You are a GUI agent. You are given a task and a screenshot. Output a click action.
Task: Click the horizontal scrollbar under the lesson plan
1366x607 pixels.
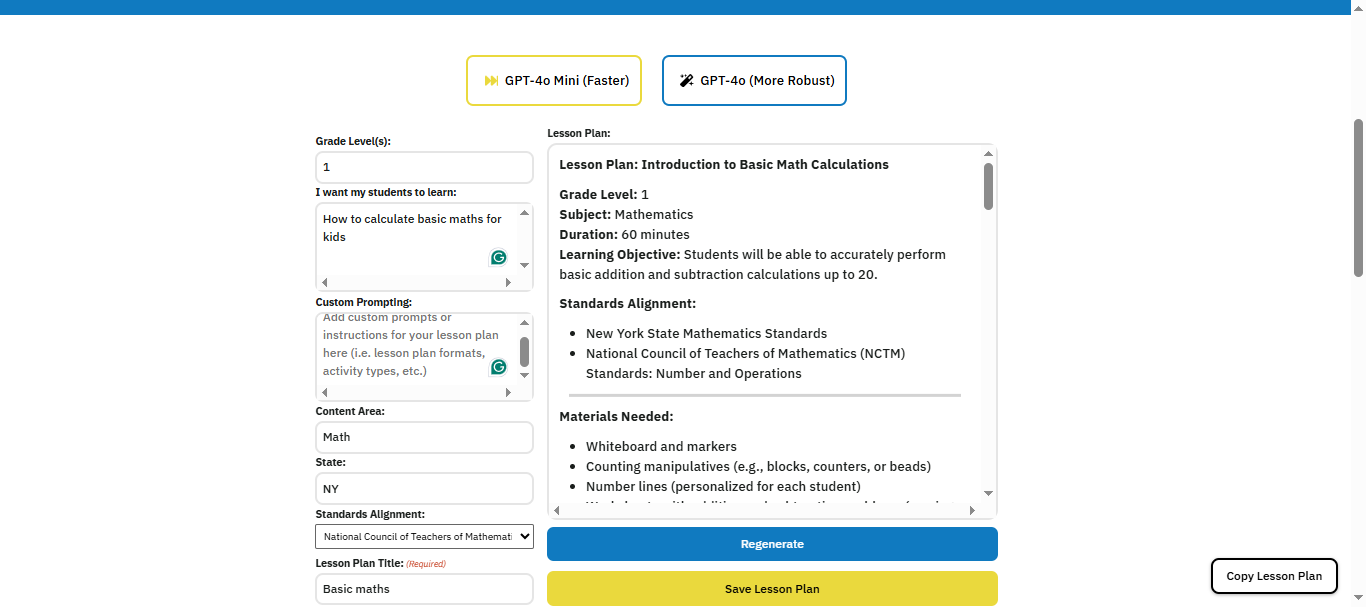[763, 511]
